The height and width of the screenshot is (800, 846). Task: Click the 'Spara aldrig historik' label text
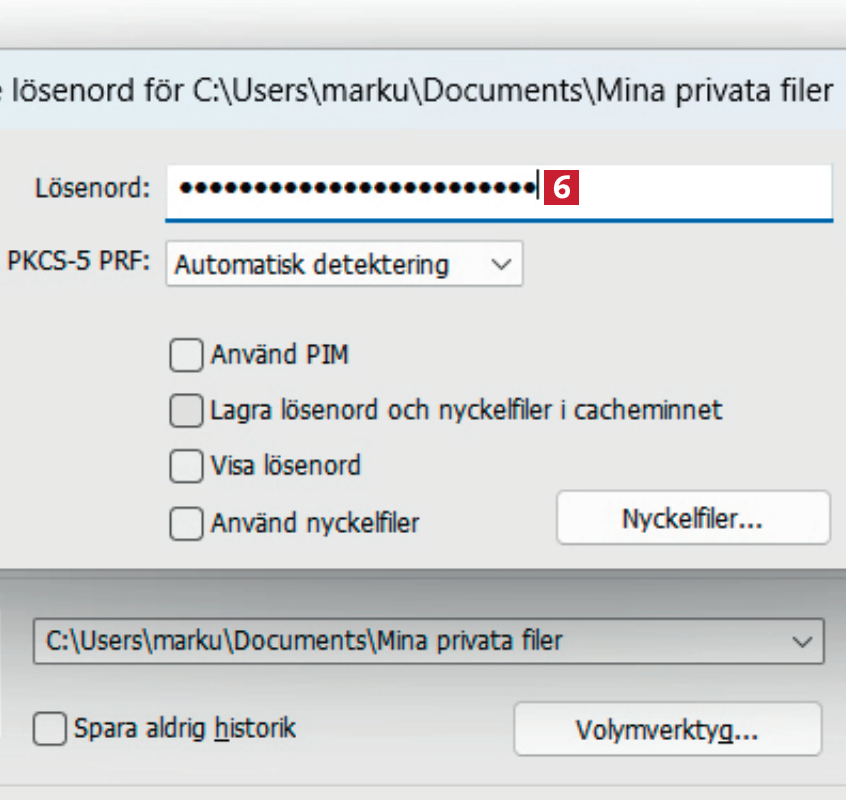(x=186, y=728)
